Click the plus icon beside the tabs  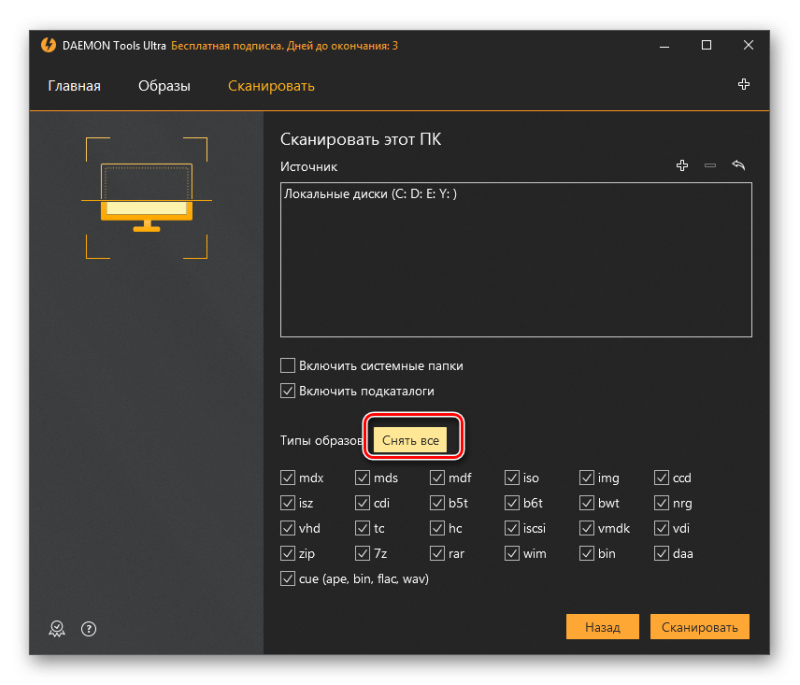[743, 84]
